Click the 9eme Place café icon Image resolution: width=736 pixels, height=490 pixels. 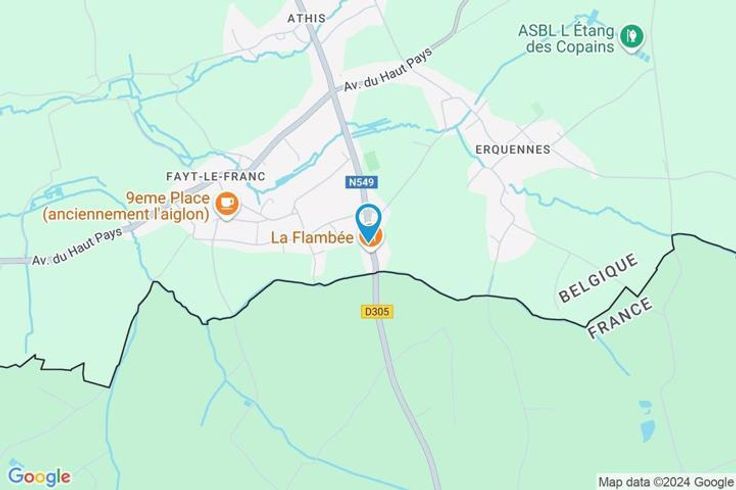227,205
